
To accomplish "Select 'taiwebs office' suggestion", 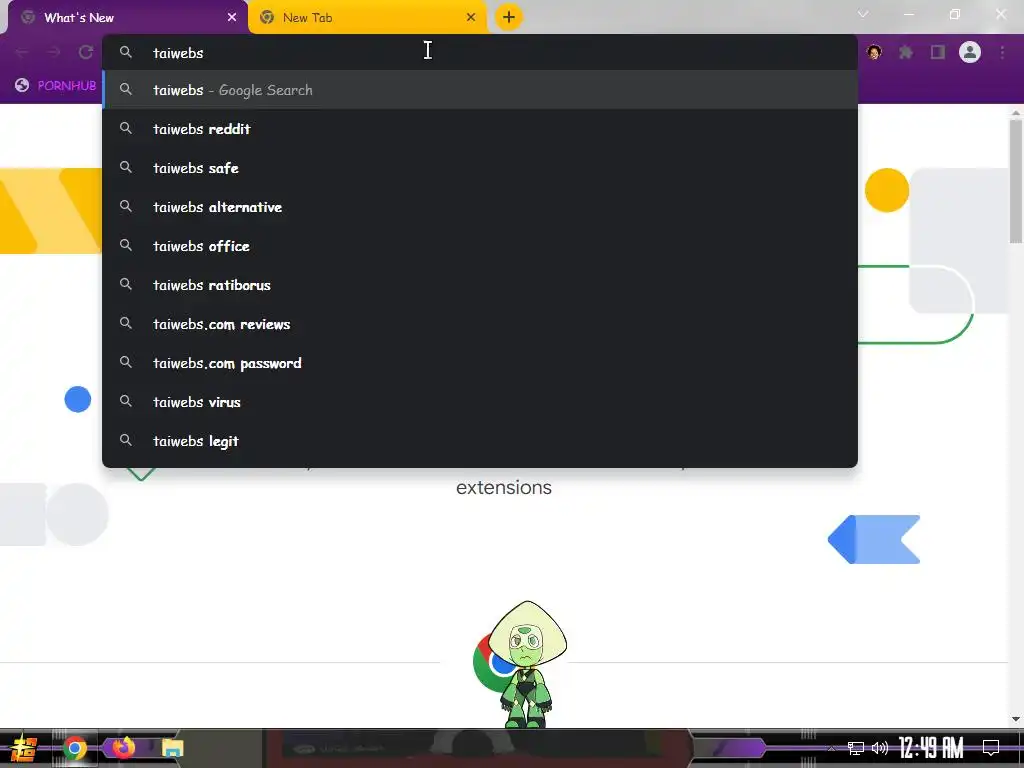I will point(479,246).
